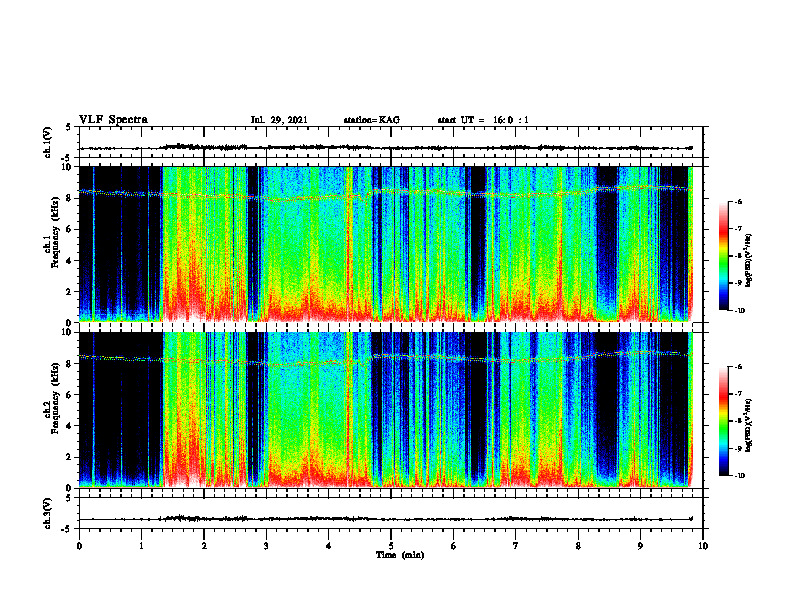Click the "Time (min)" x-axis label
The image size is (792, 612).
click(x=400, y=555)
